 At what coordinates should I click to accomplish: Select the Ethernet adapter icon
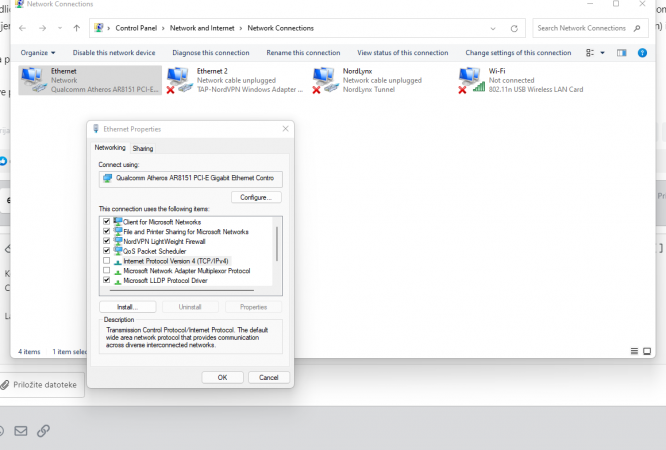click(x=33, y=79)
